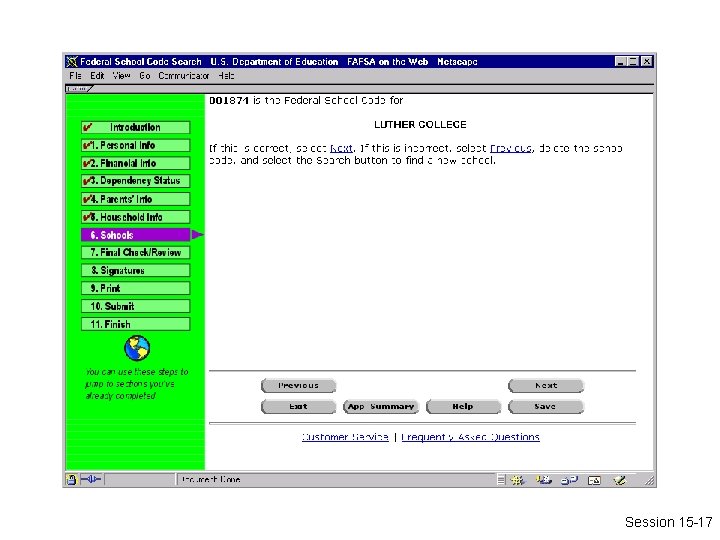Screen dimensions: 720x540
Task: Jump to the Introduction step
Action: click(x=135, y=127)
